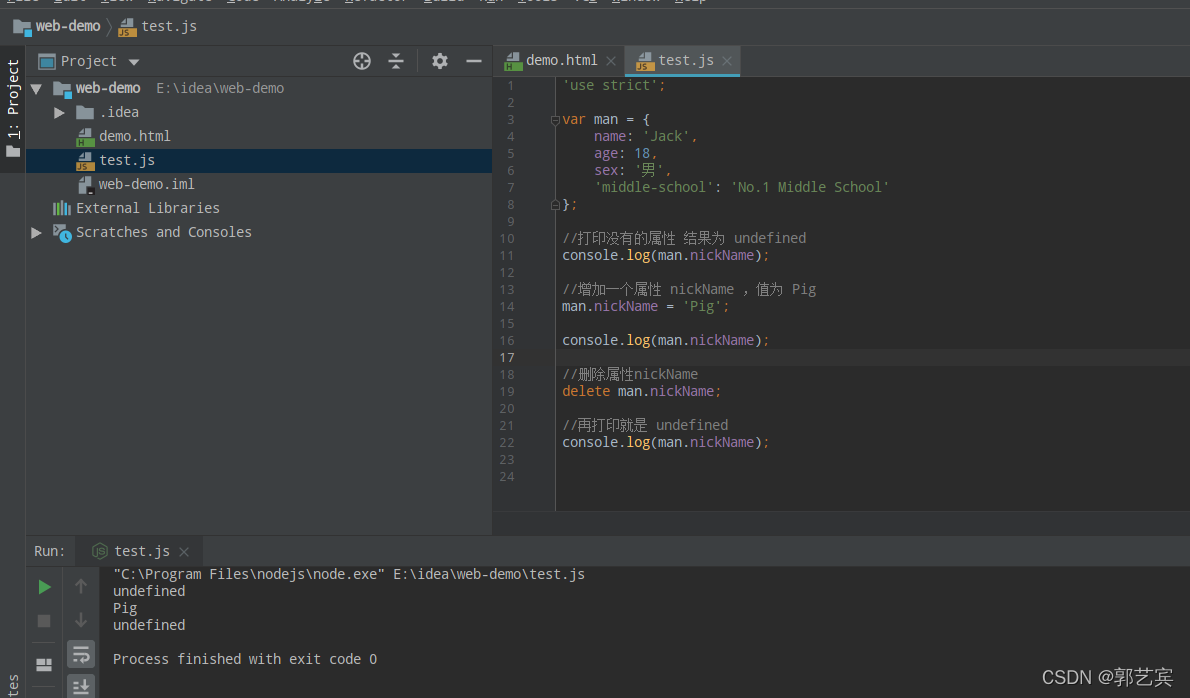Click the .idea folder icon

pyautogui.click(x=85, y=113)
